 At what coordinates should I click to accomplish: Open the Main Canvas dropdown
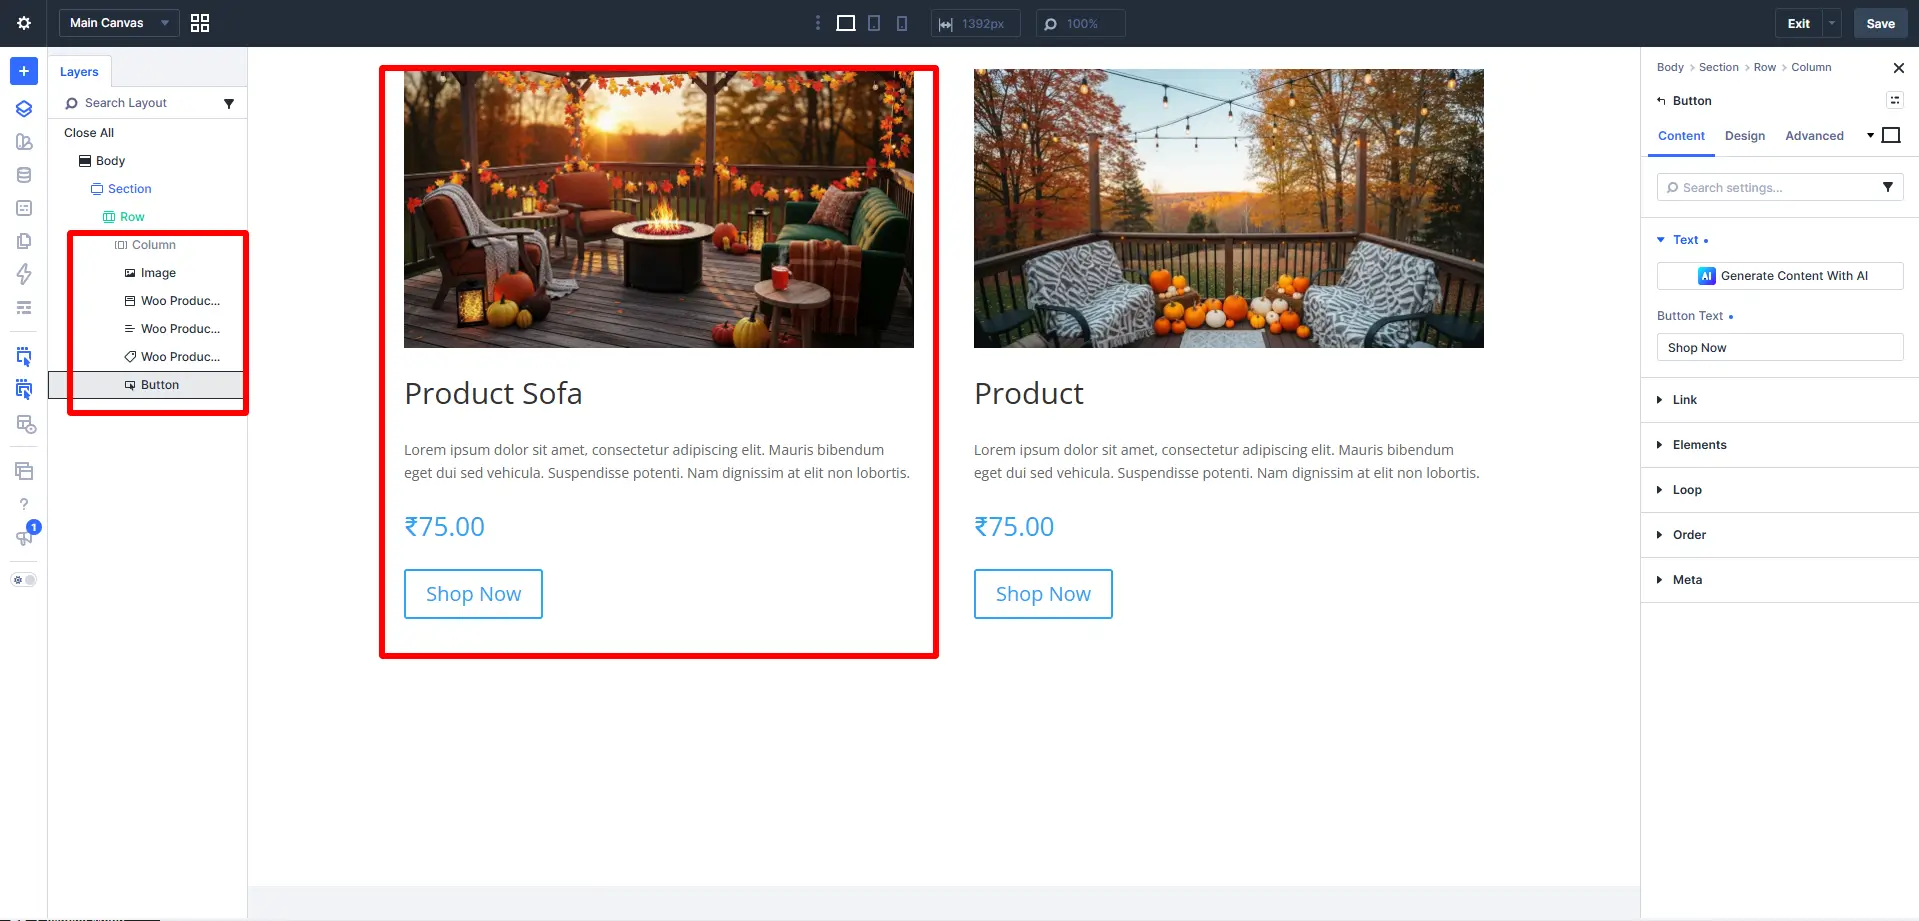119,23
